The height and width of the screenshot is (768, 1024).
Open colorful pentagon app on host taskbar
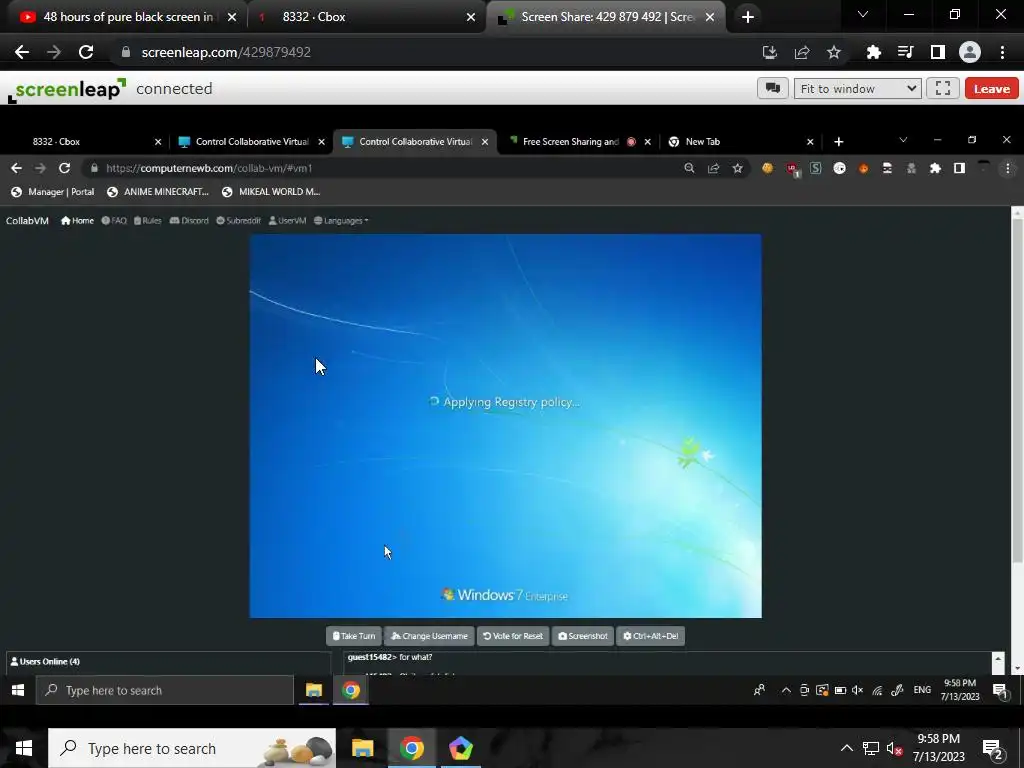(x=460, y=748)
